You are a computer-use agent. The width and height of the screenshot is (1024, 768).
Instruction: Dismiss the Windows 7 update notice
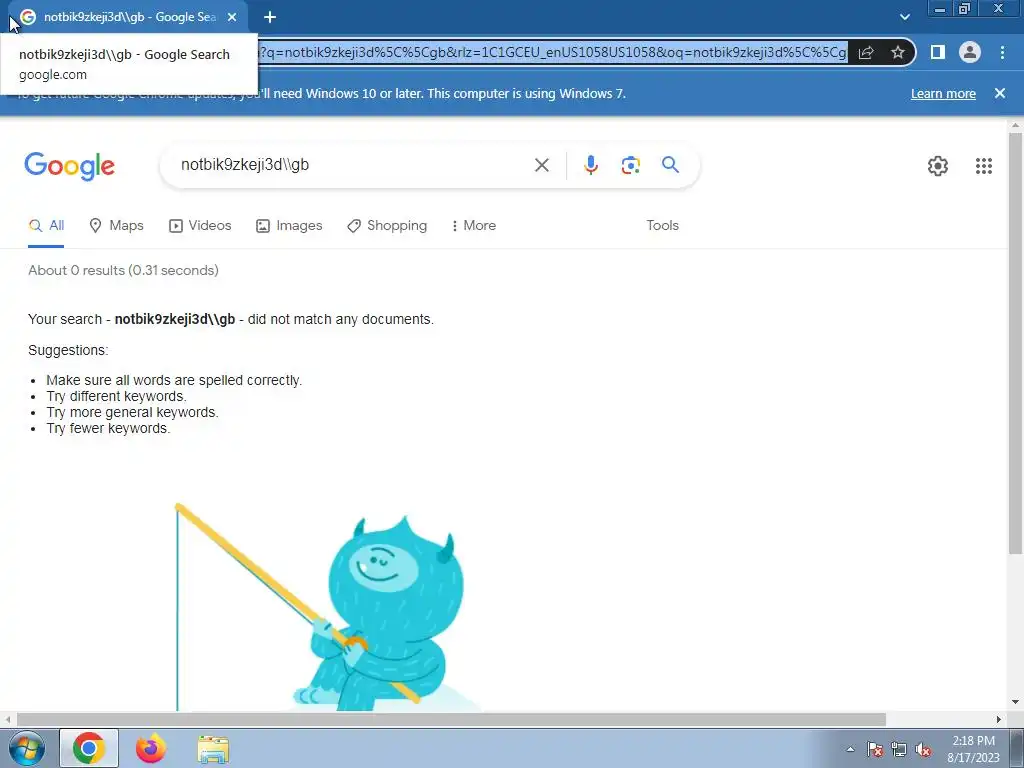coord(999,93)
